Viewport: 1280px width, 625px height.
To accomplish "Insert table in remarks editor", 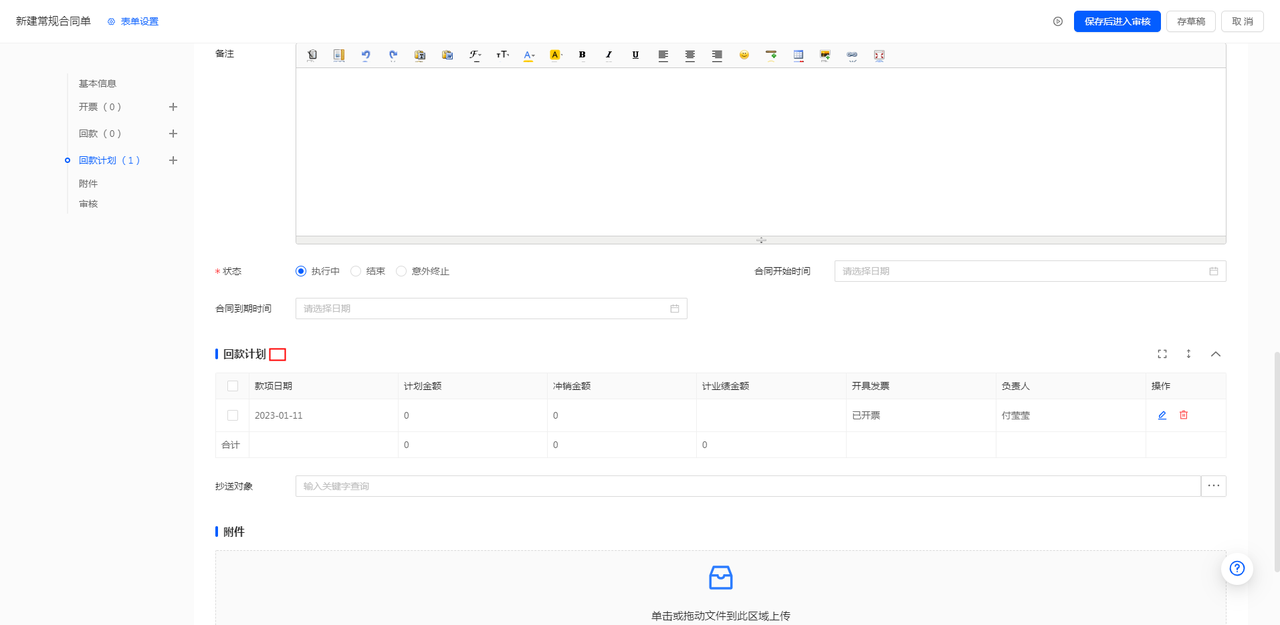I will [x=798, y=55].
